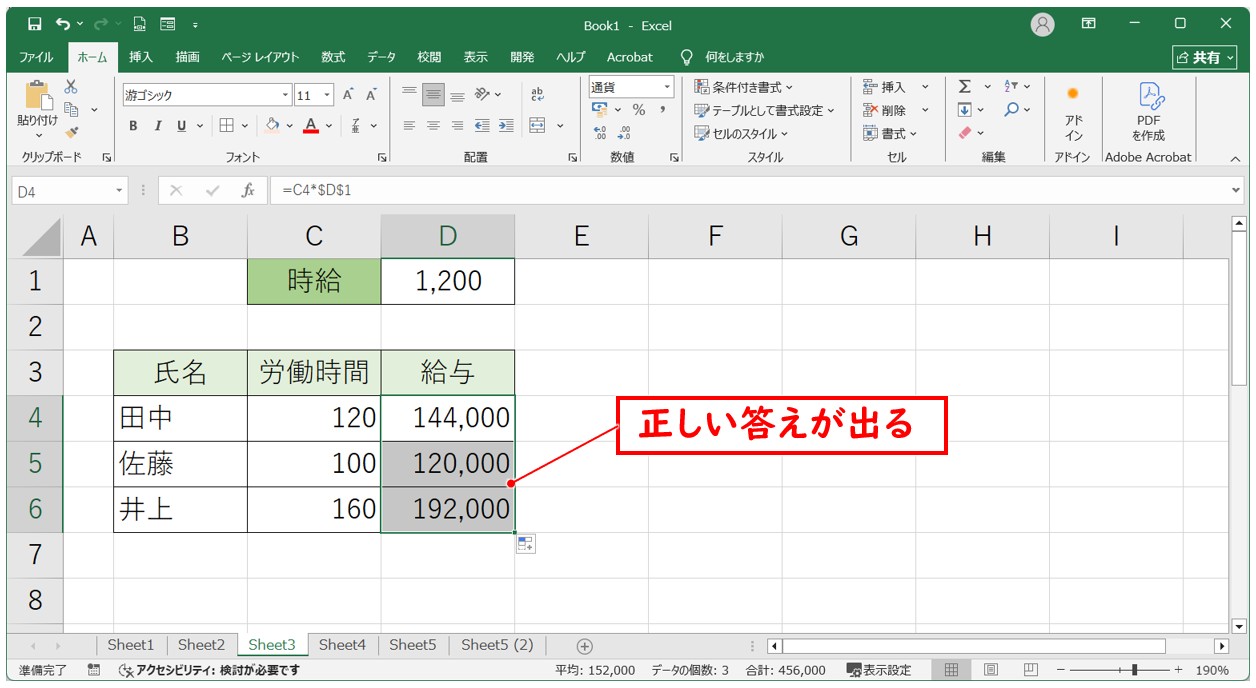The height and width of the screenshot is (688, 1256).
Task: Toggle bold formatting
Action: 133,126
